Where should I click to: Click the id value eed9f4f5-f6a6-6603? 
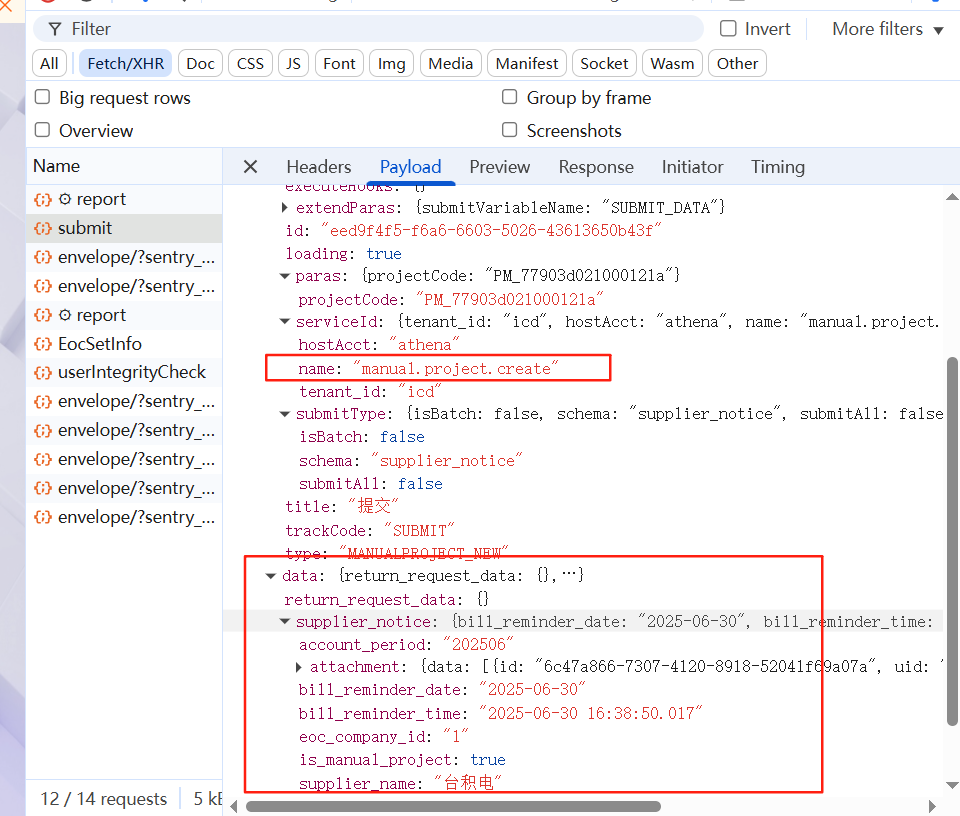click(x=491, y=230)
